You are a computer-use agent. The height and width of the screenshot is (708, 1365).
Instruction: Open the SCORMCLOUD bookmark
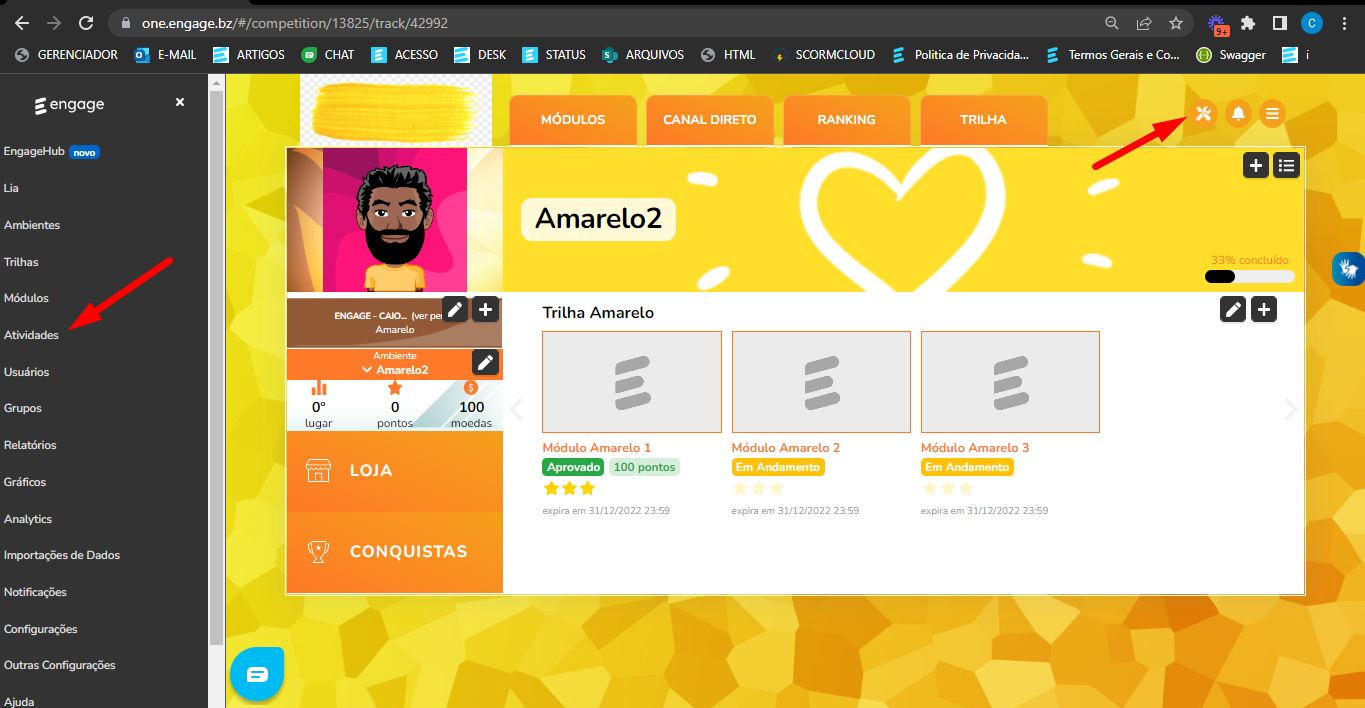(823, 55)
